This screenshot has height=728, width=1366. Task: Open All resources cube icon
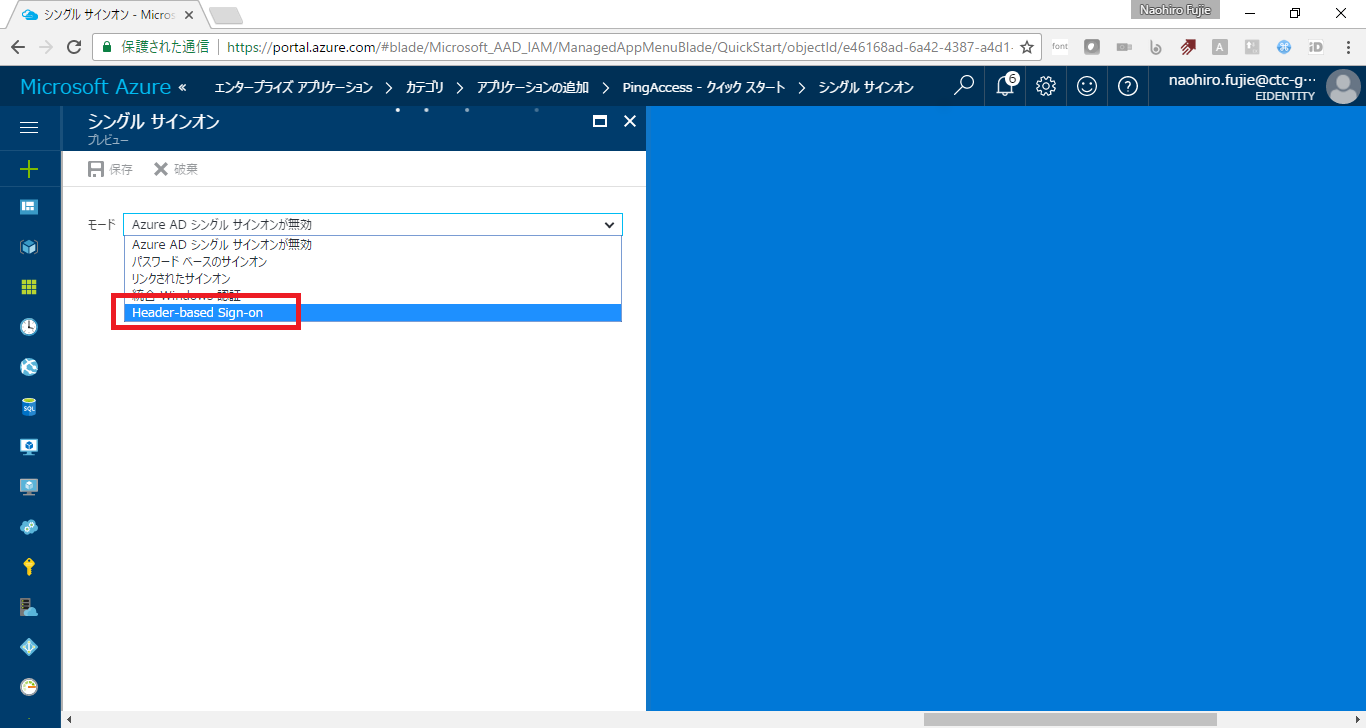(x=30, y=246)
